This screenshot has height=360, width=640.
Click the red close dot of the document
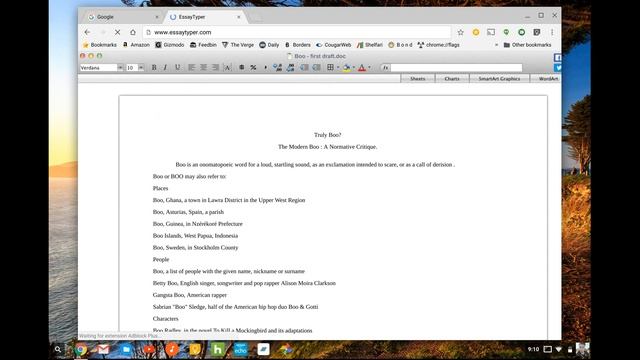82,56
